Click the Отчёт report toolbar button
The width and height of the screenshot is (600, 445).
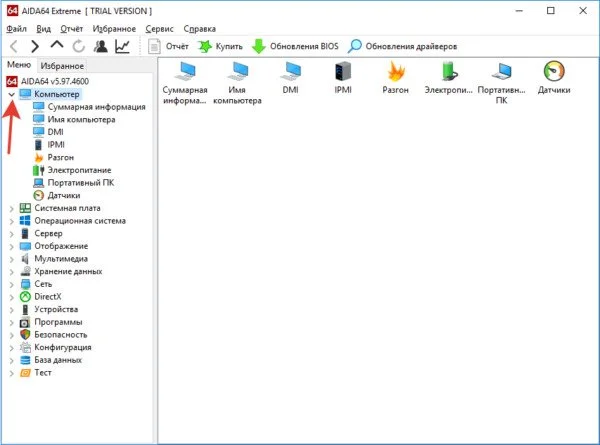point(168,47)
